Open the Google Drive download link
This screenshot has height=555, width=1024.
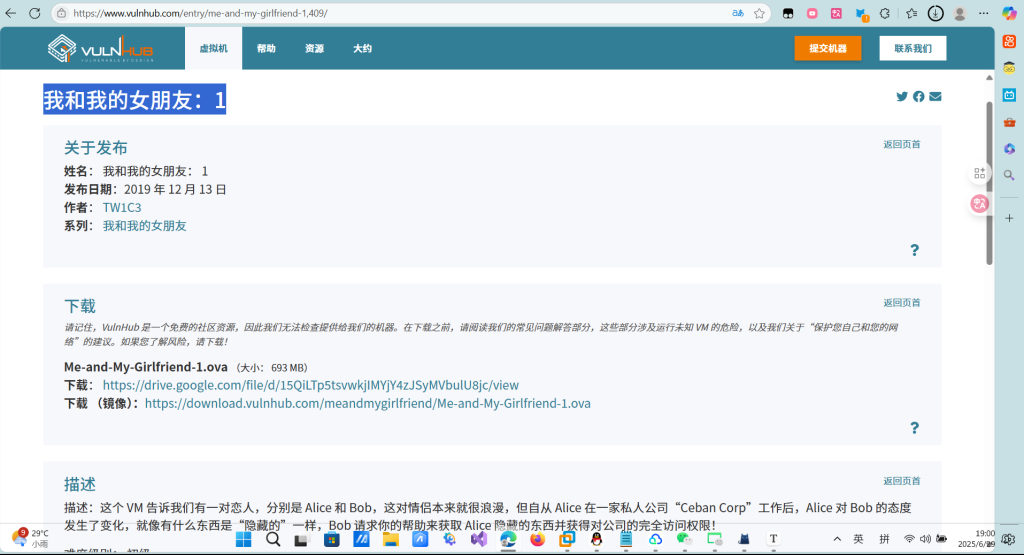[310, 385]
